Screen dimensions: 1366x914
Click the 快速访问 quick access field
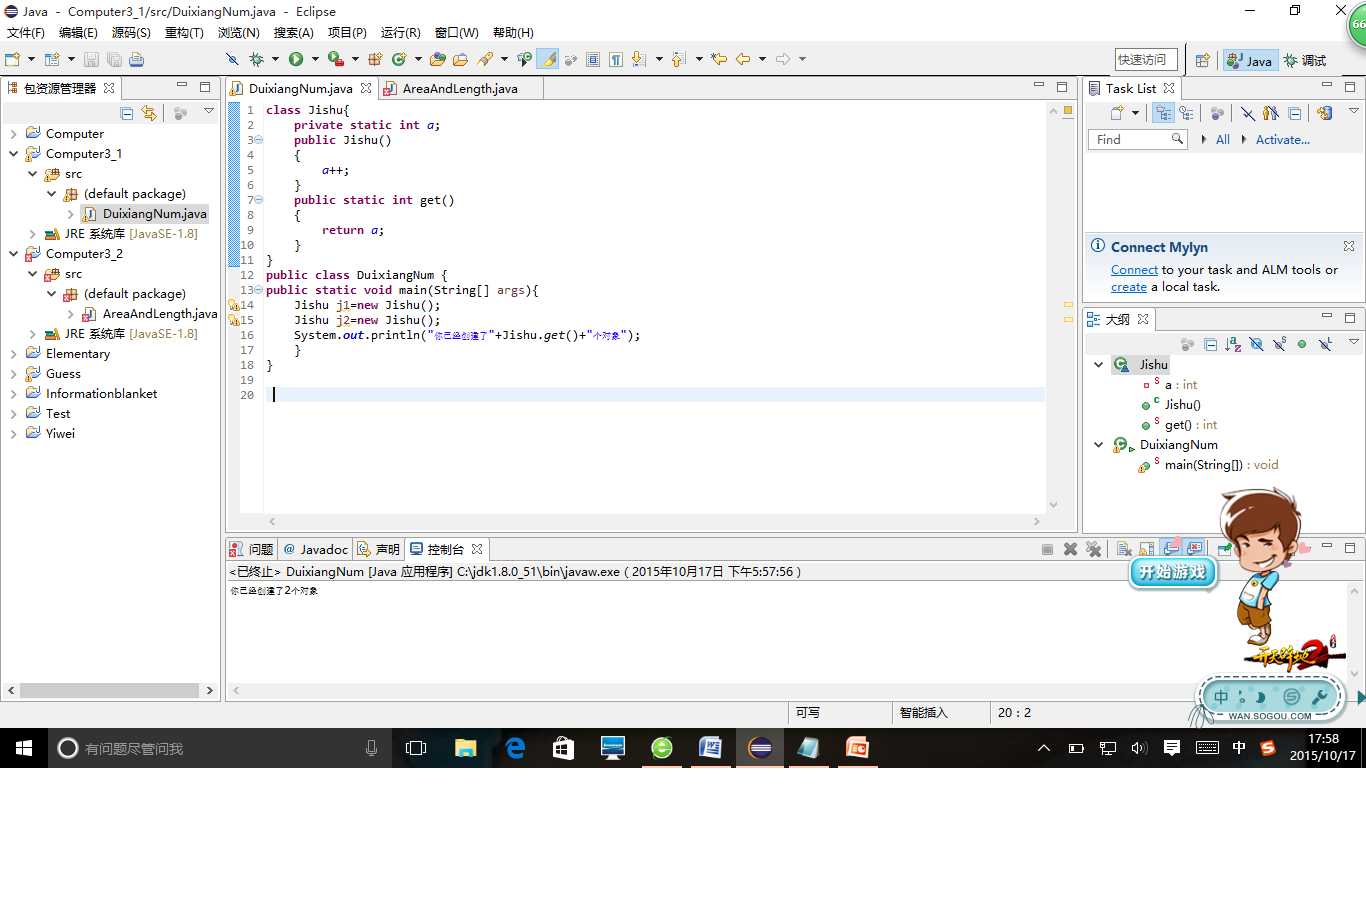[1146, 60]
